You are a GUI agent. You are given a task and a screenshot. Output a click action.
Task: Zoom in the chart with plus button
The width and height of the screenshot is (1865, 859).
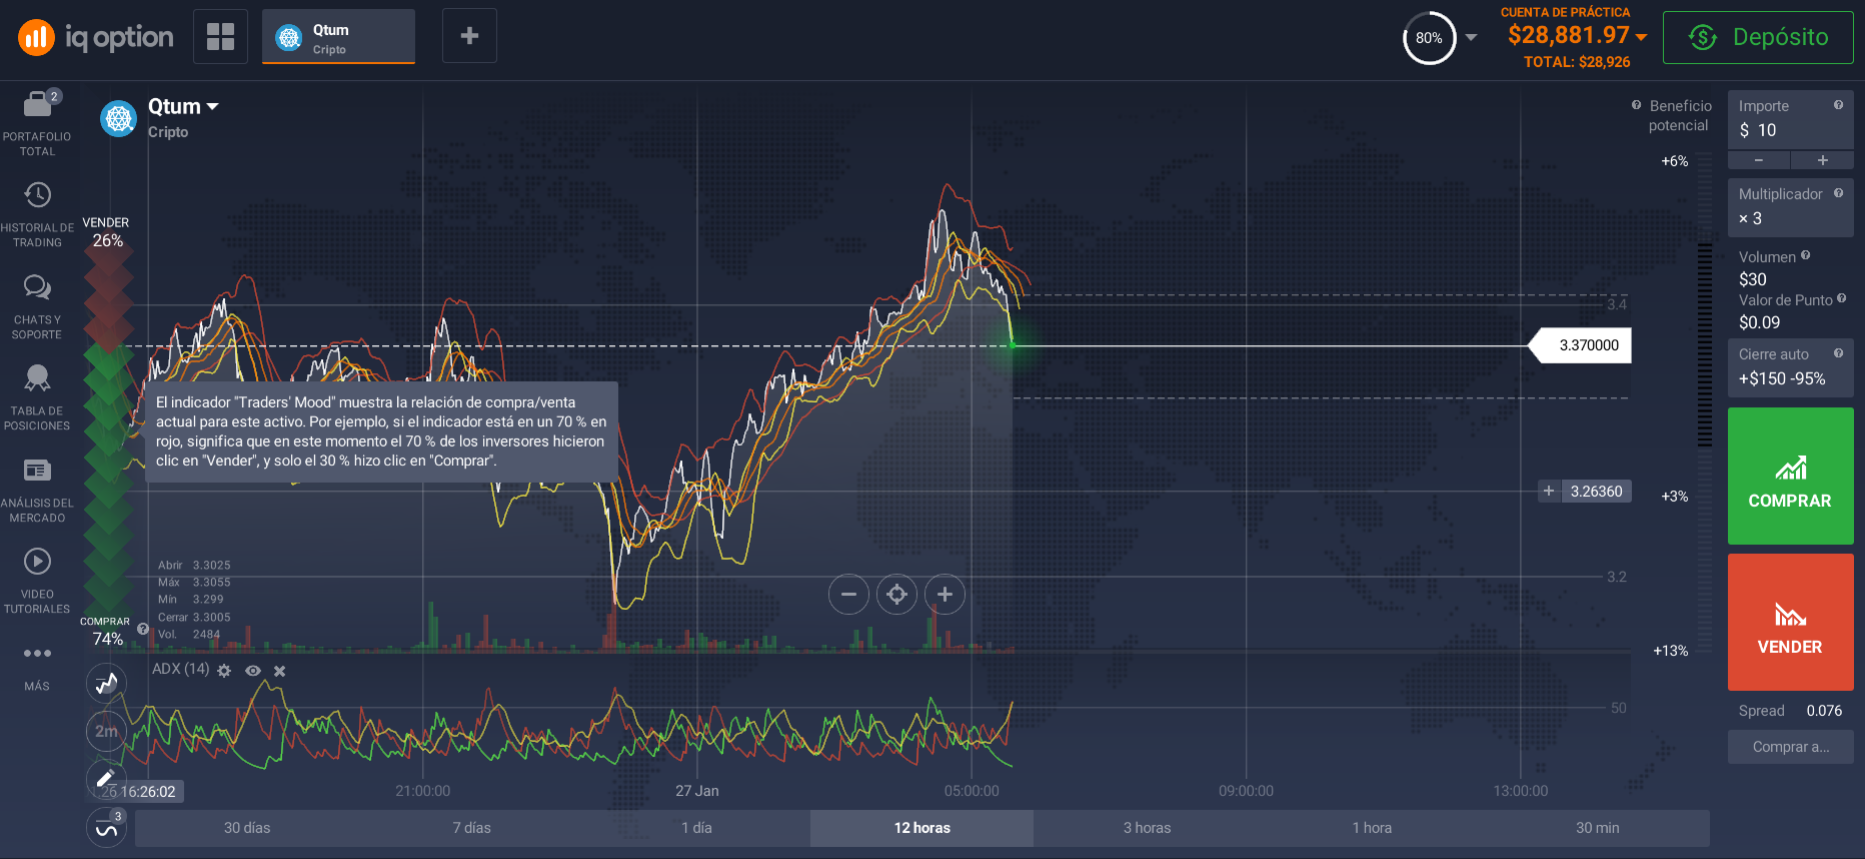945,594
